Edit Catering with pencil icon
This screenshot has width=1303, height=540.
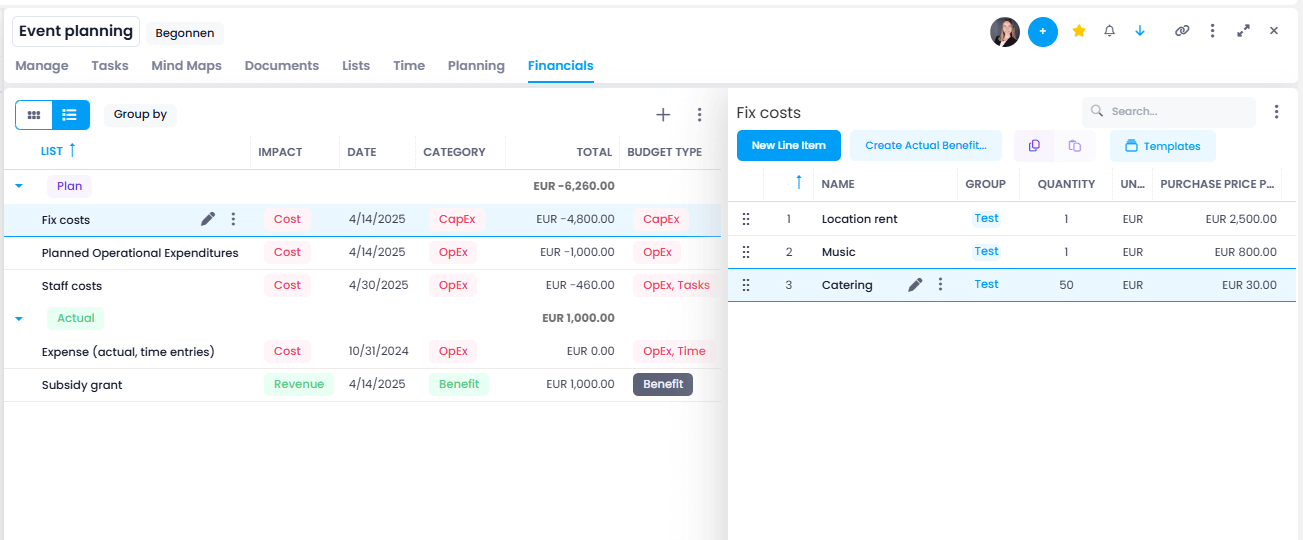pos(915,285)
